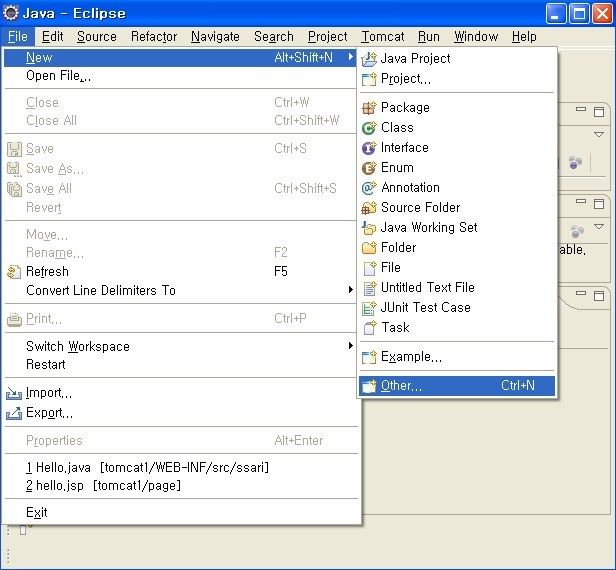The width and height of the screenshot is (616, 570).
Task: Open the top right panel's view menu triangle
Action: click(x=599, y=134)
